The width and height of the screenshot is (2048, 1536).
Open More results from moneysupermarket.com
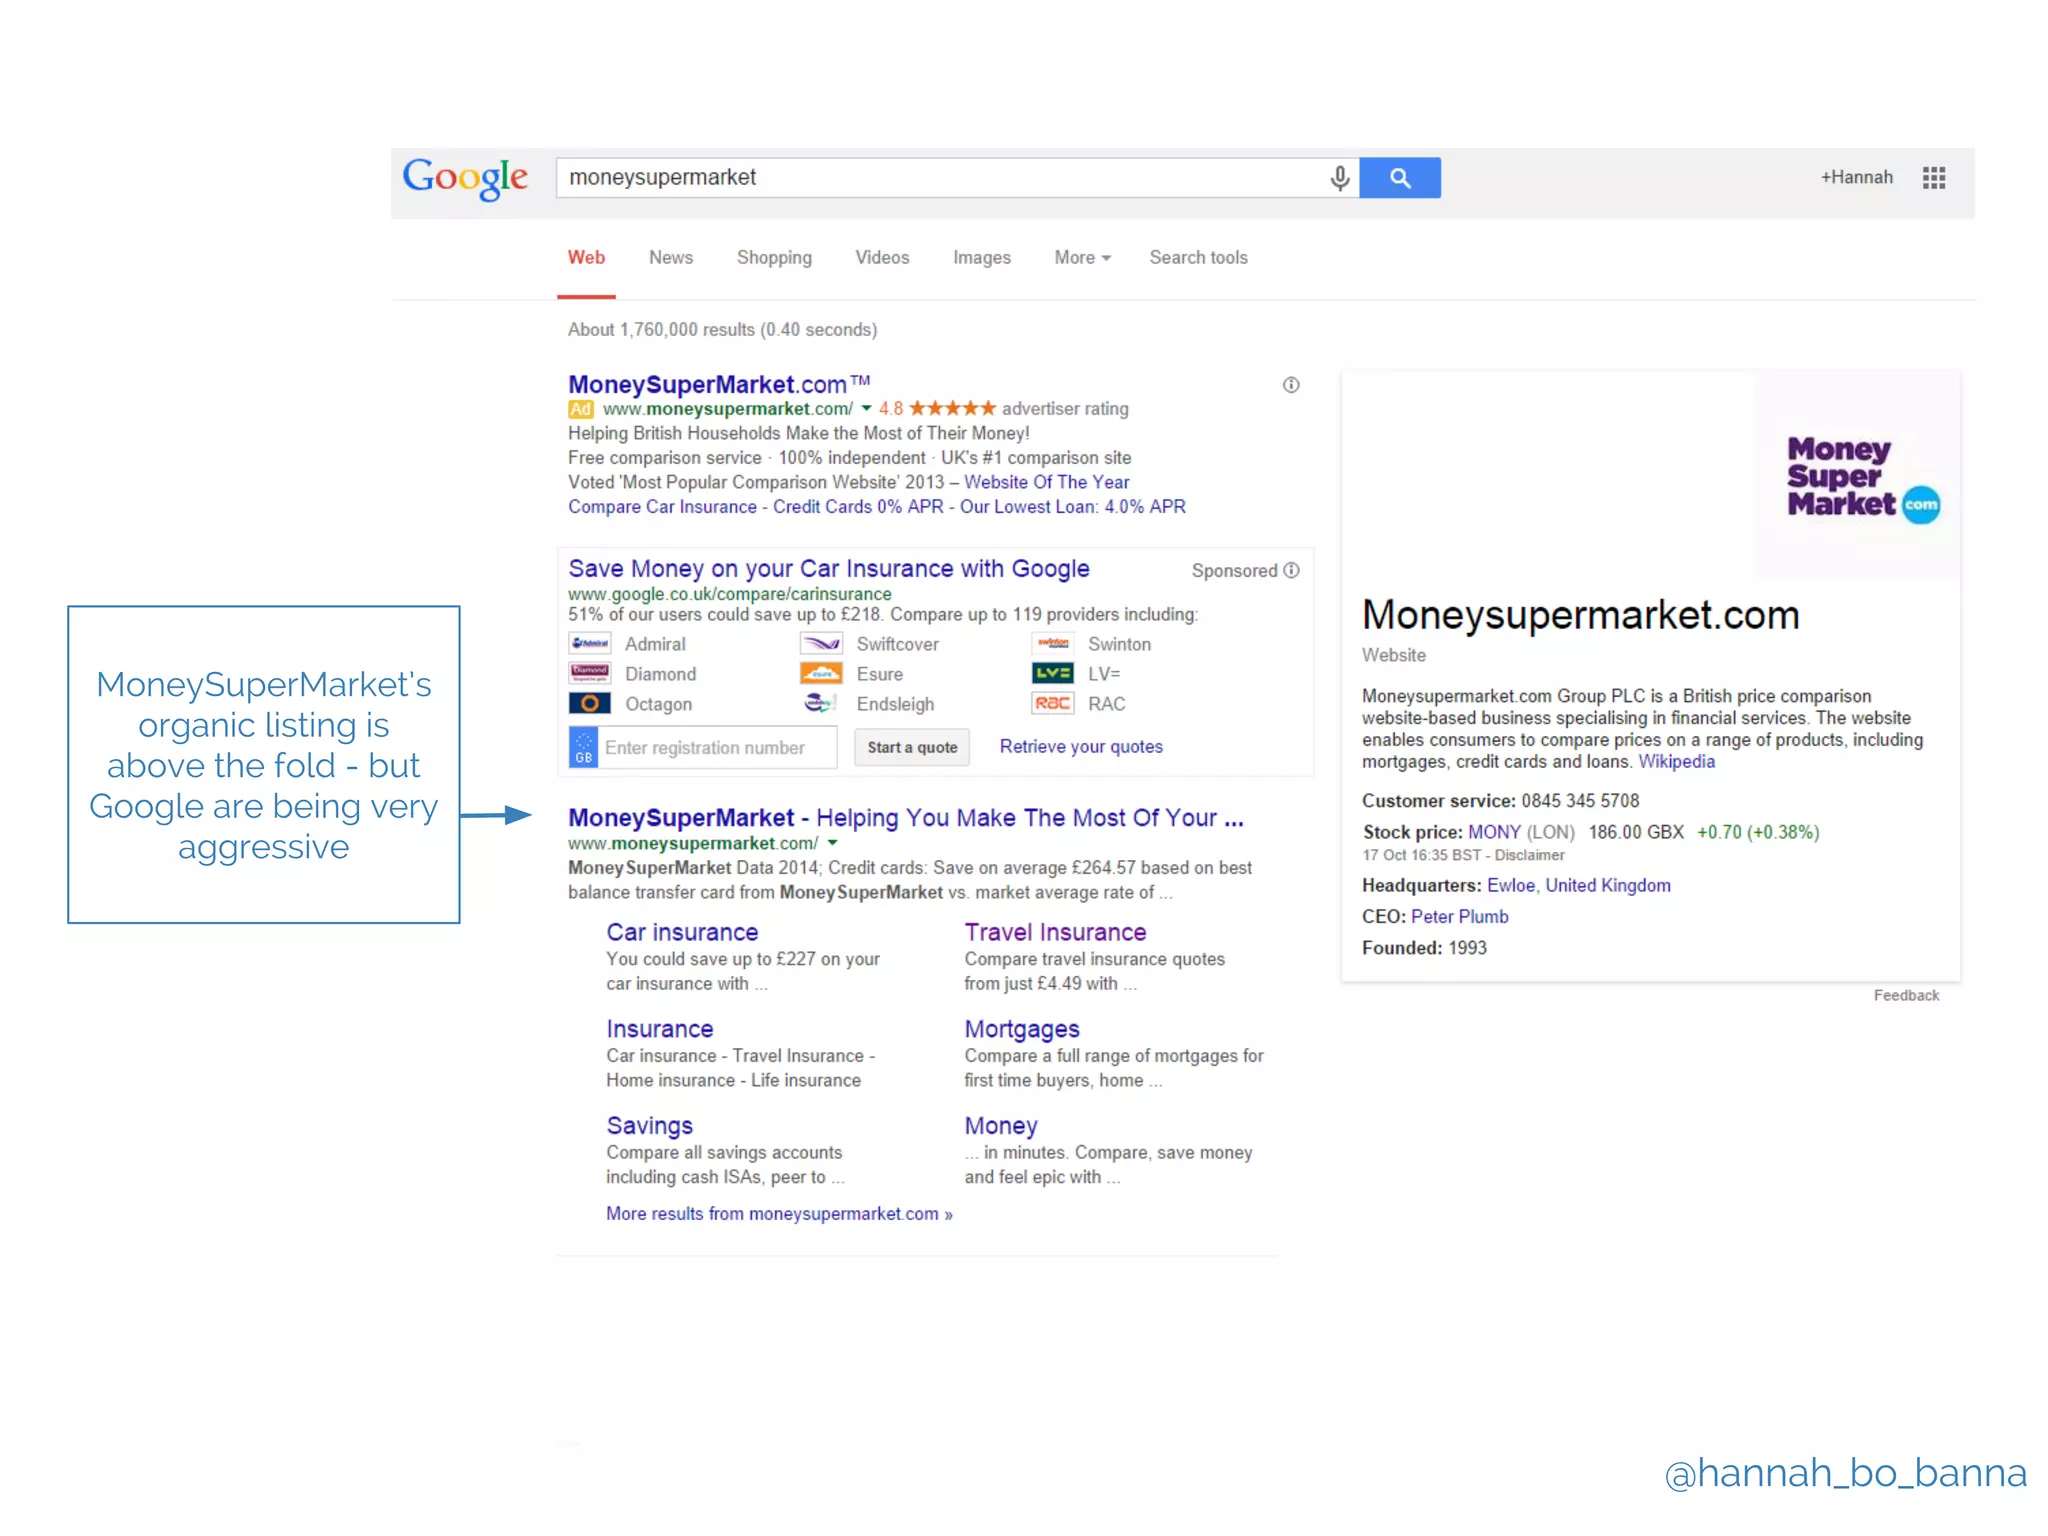click(x=779, y=1214)
